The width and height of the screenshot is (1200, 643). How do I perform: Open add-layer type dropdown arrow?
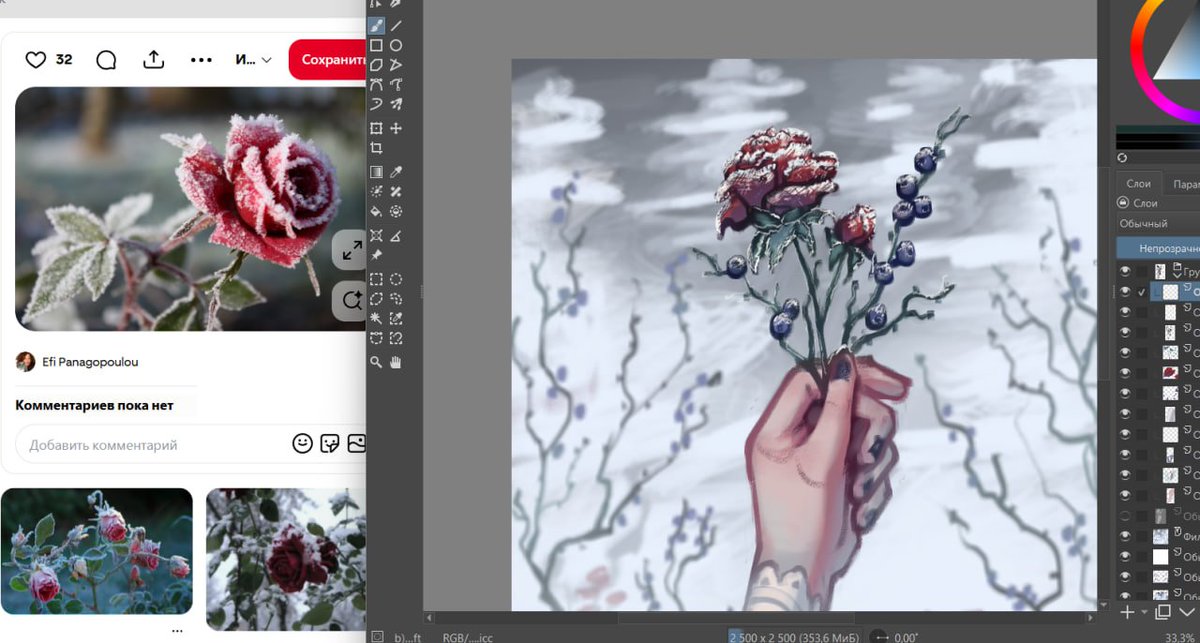coord(1144,612)
